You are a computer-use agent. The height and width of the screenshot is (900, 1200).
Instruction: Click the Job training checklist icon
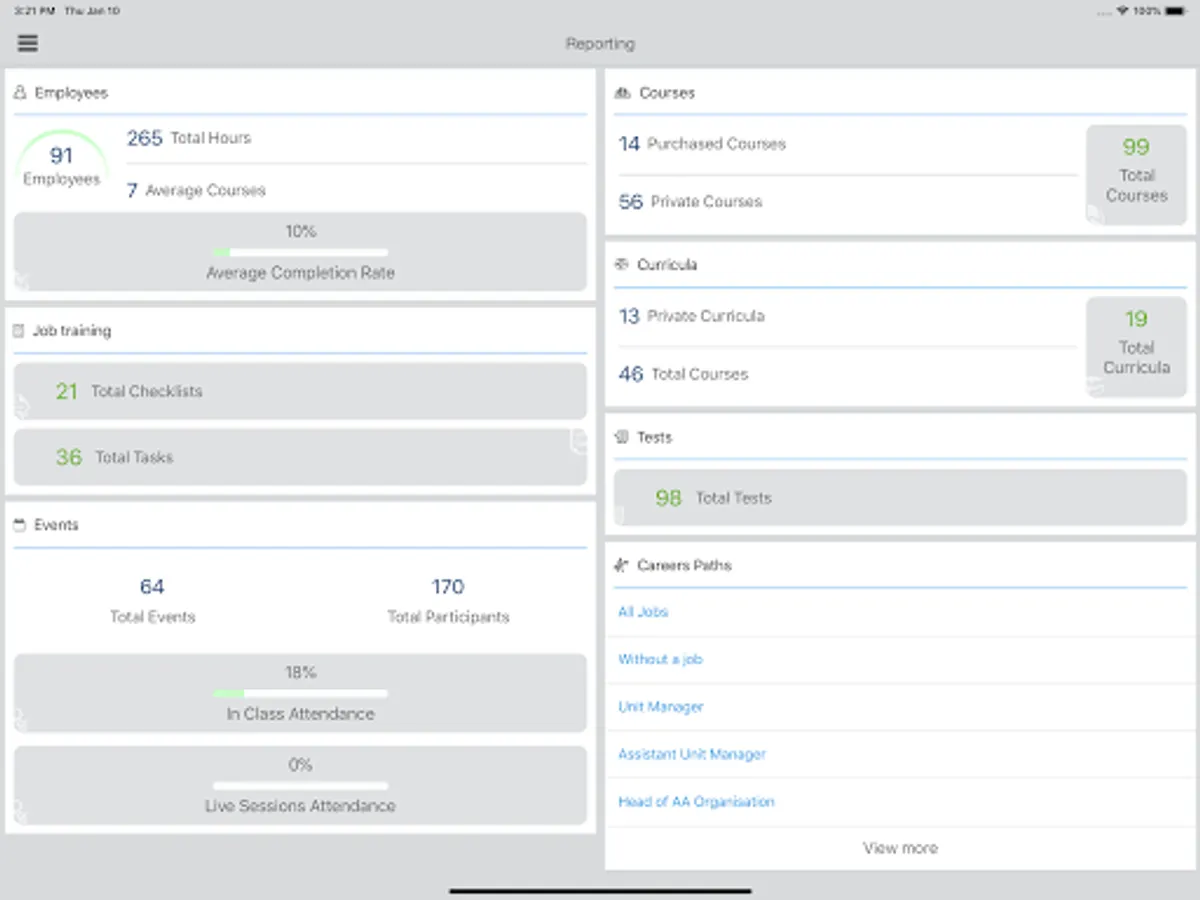(17, 330)
